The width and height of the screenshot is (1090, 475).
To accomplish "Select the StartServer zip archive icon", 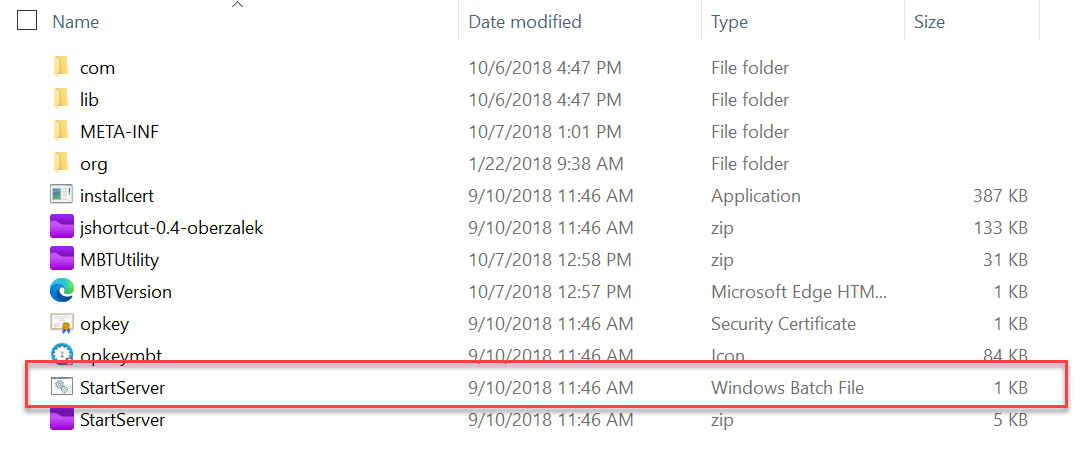I will coord(62,419).
